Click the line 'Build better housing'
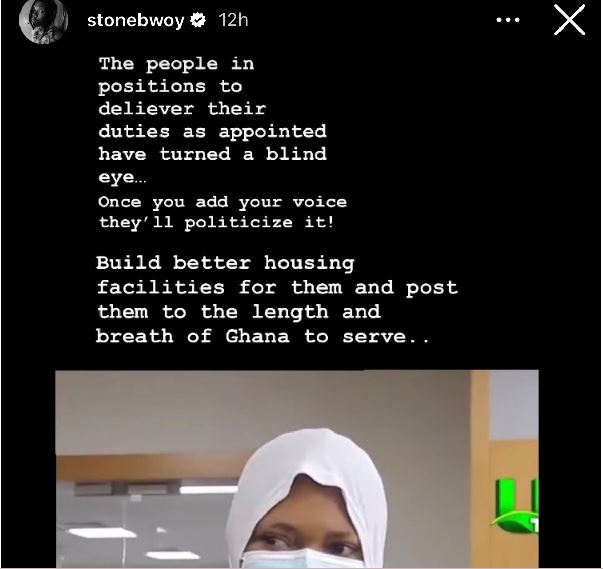Screen dimensions: 603x569 pos(225,264)
